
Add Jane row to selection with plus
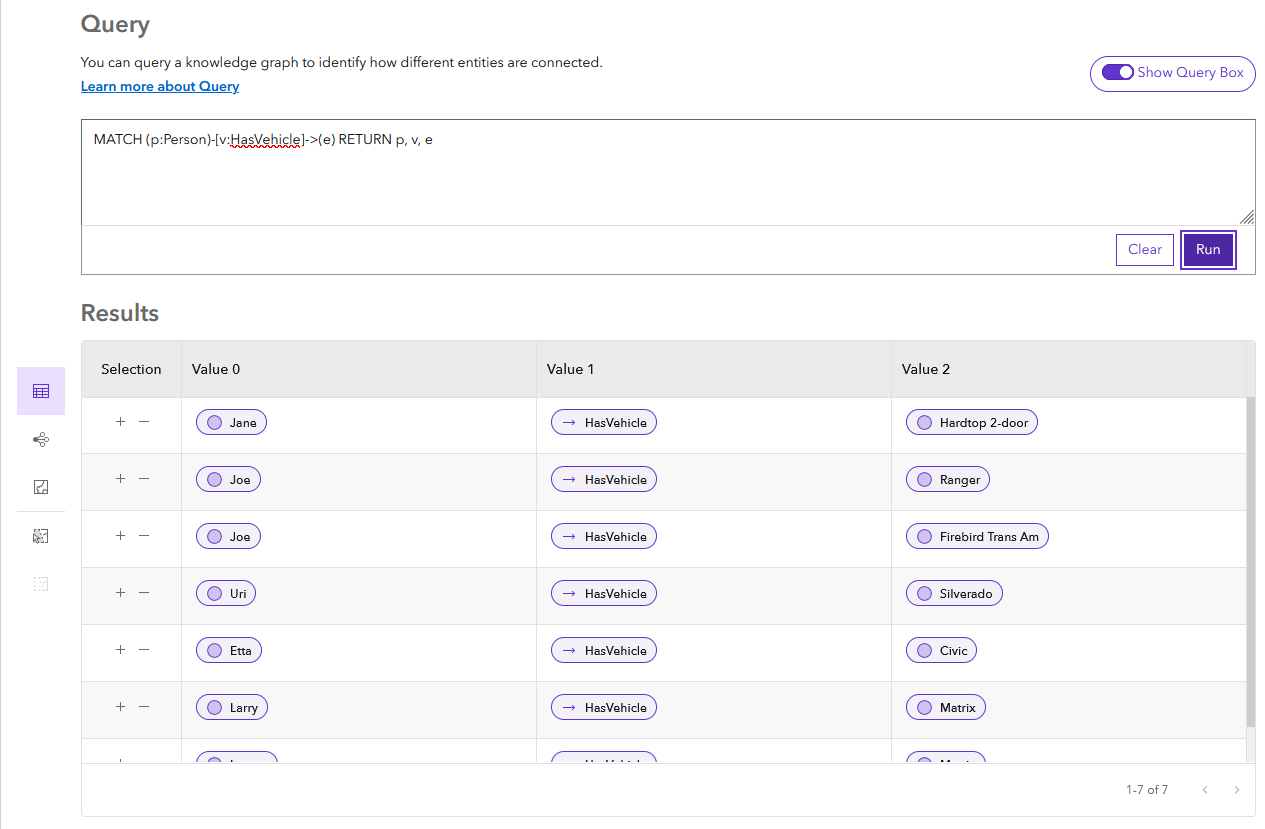tap(120, 422)
